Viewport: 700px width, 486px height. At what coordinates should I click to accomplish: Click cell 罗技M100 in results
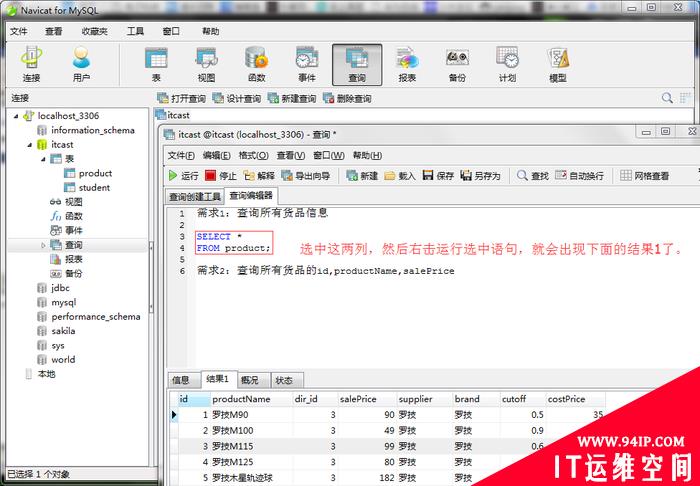pyautogui.click(x=251, y=430)
